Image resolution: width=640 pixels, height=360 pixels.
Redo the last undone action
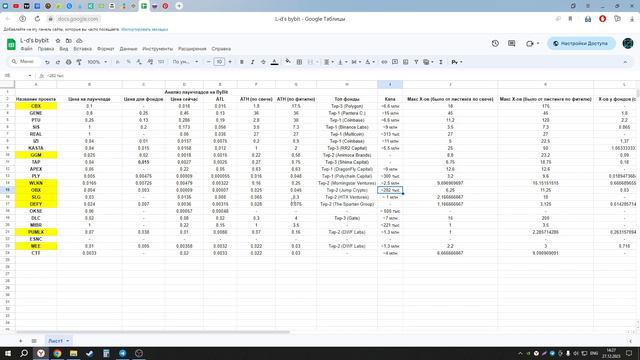coord(58,62)
